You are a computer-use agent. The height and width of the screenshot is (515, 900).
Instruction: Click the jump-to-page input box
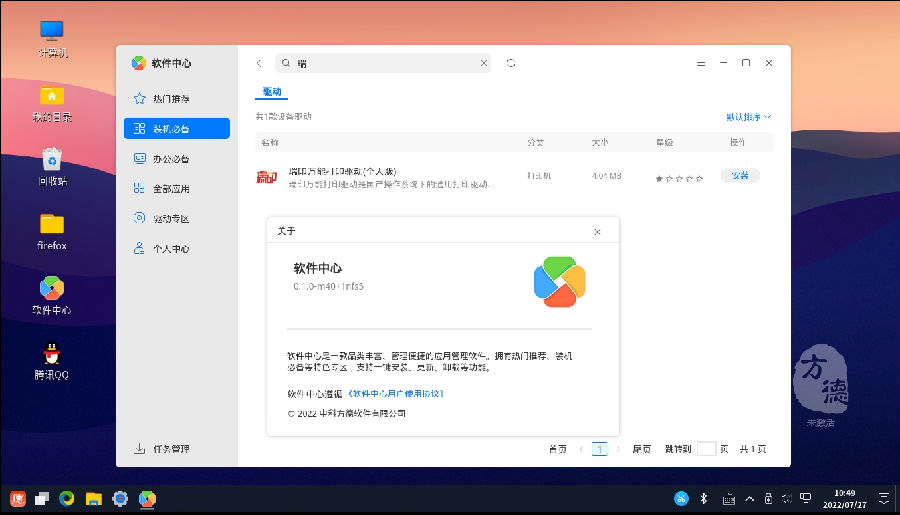pyautogui.click(x=707, y=449)
